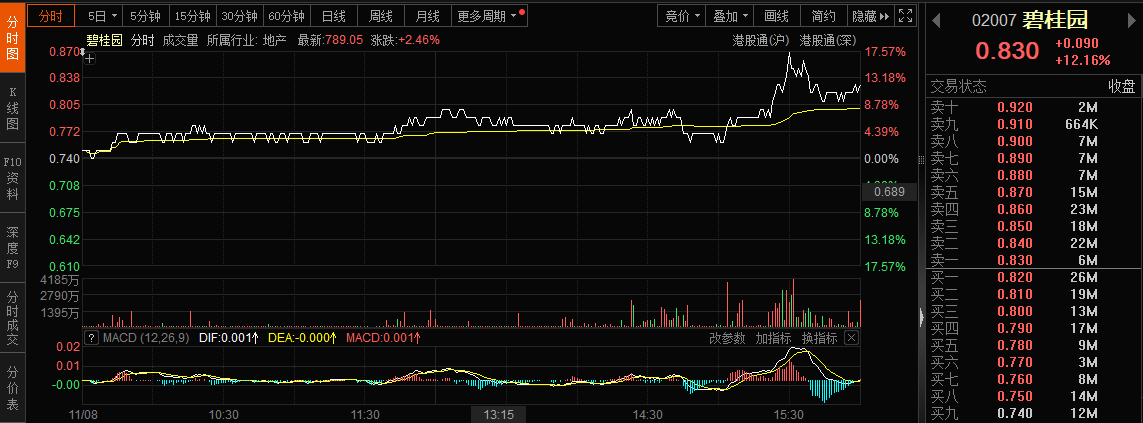This screenshot has height=423, width=1143.
Task: Open the 分价表 sidebar tab
Action: click(12, 387)
